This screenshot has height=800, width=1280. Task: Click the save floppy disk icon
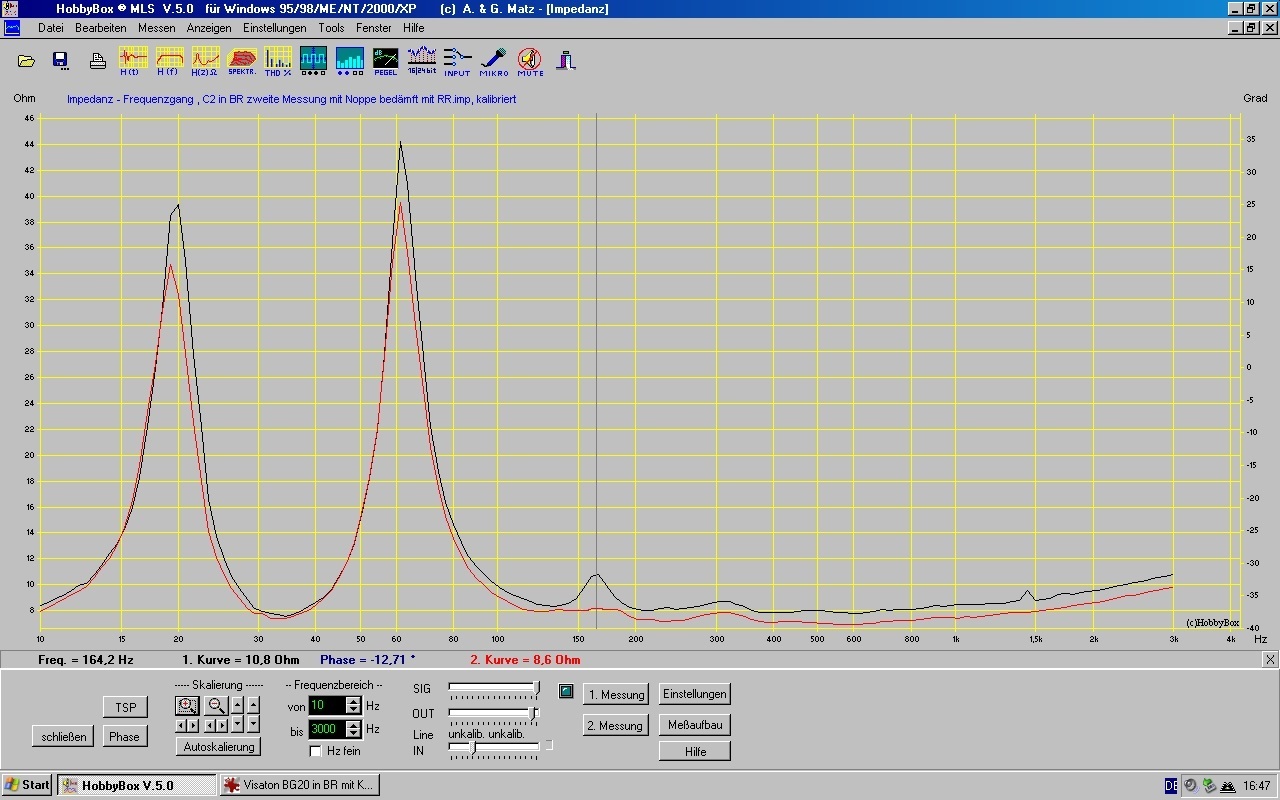coord(60,60)
